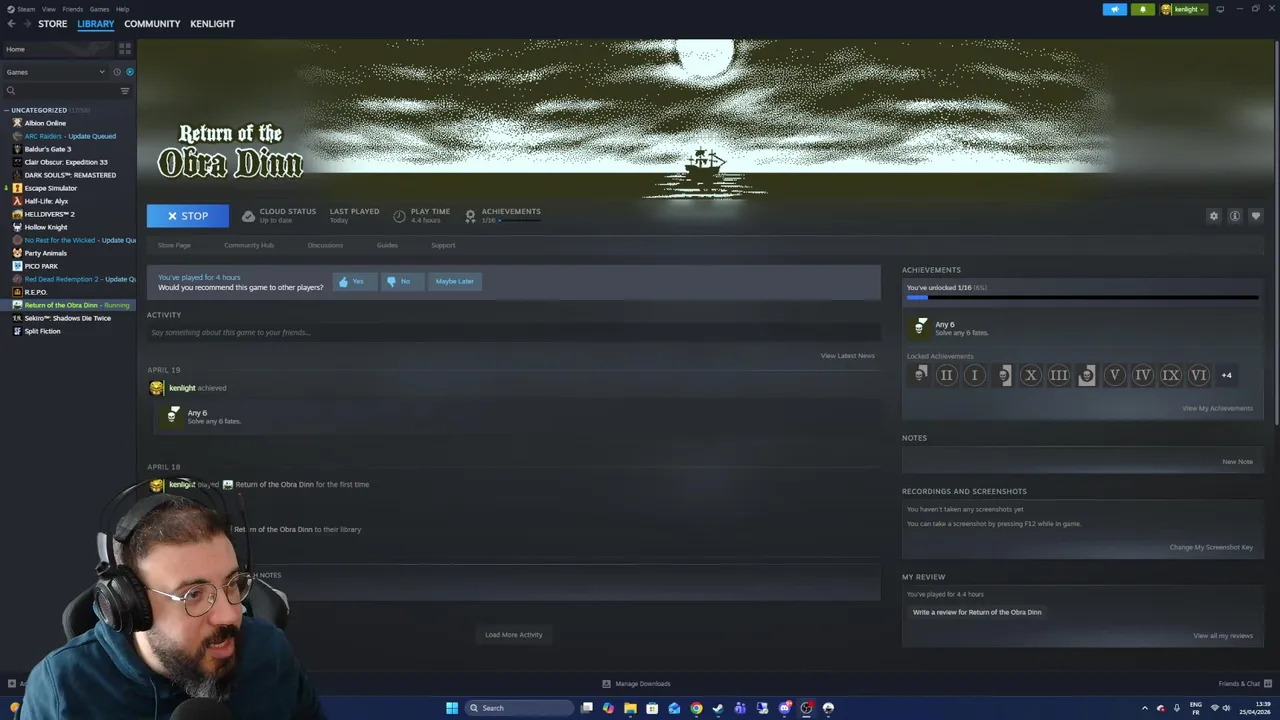Click the unlocked Any 6 achievement icon
The height and width of the screenshot is (720, 1280).
920,328
